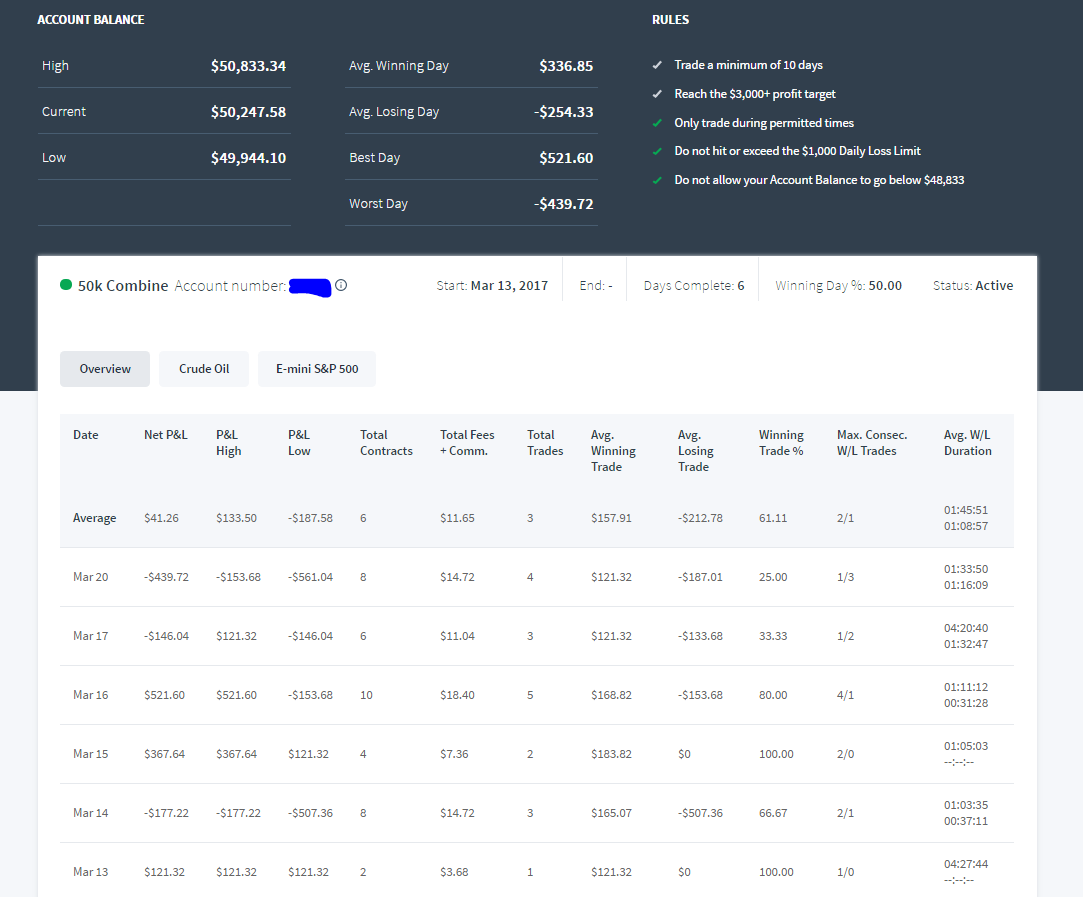Click green checkmark for Daily Loss Limit
The width and height of the screenshot is (1083, 897).
pyautogui.click(x=657, y=151)
